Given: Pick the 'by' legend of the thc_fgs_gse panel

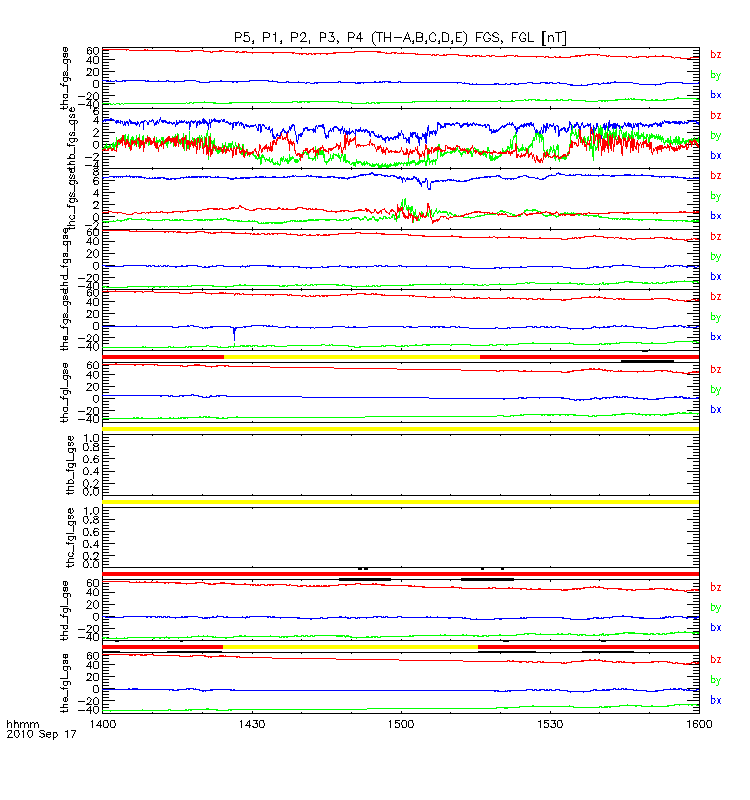Looking at the screenshot, I should (x=715, y=196).
